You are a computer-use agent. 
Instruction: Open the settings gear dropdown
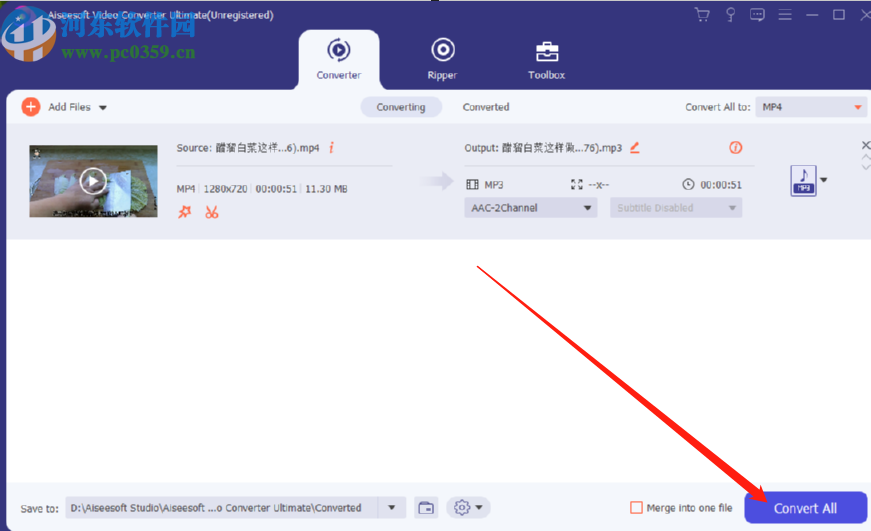click(468, 508)
